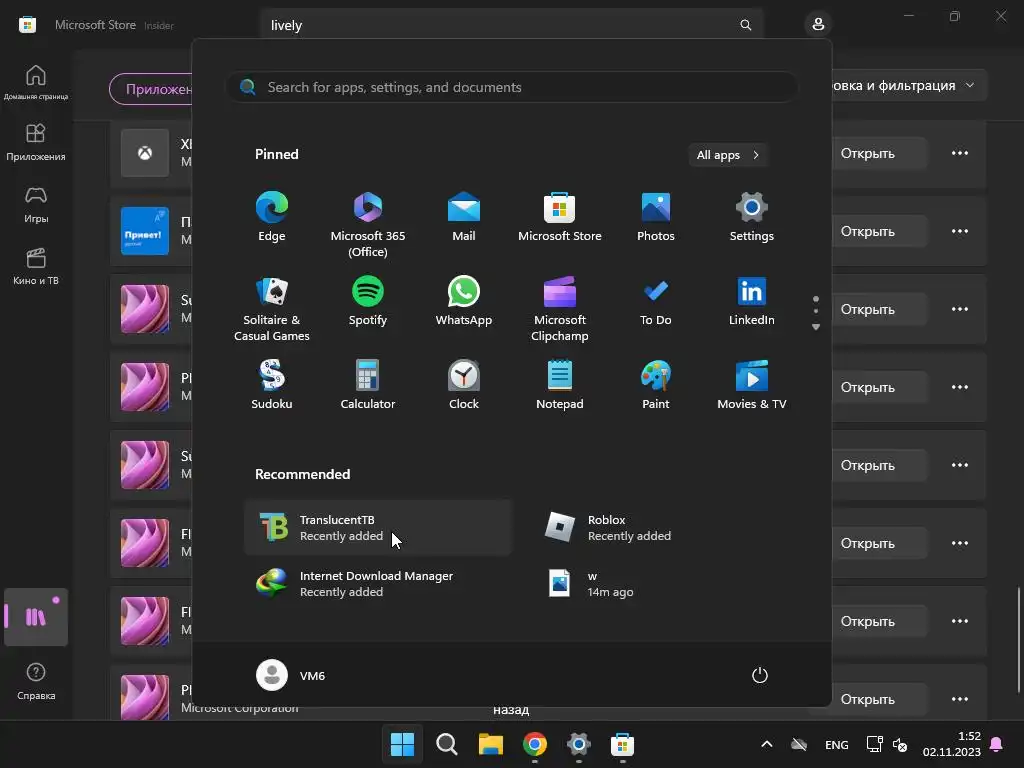Launch Microsoft 365 (Office) pinned app

(x=368, y=225)
